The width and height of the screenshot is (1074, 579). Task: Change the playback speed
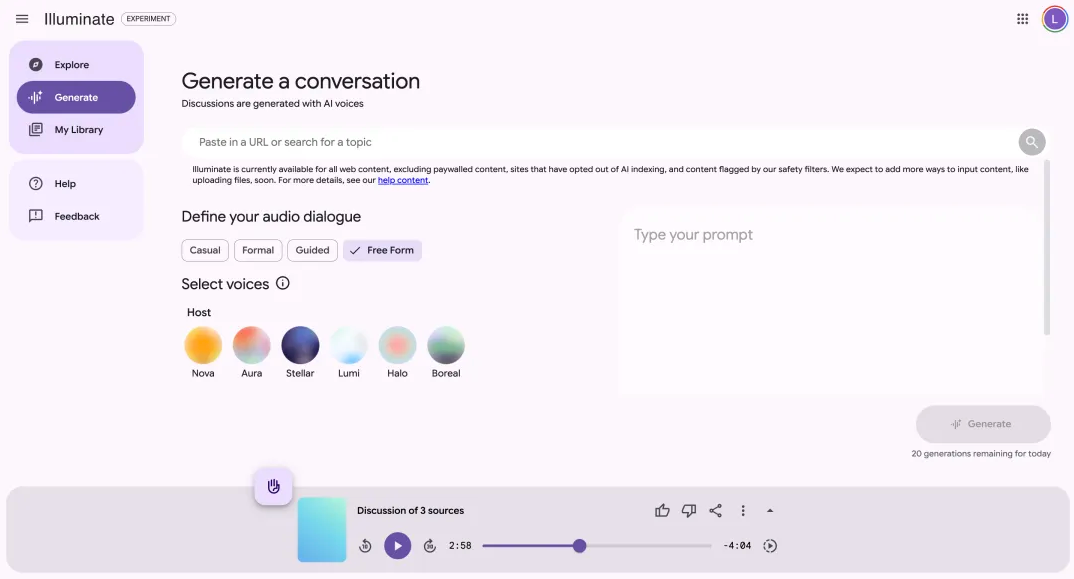770,546
